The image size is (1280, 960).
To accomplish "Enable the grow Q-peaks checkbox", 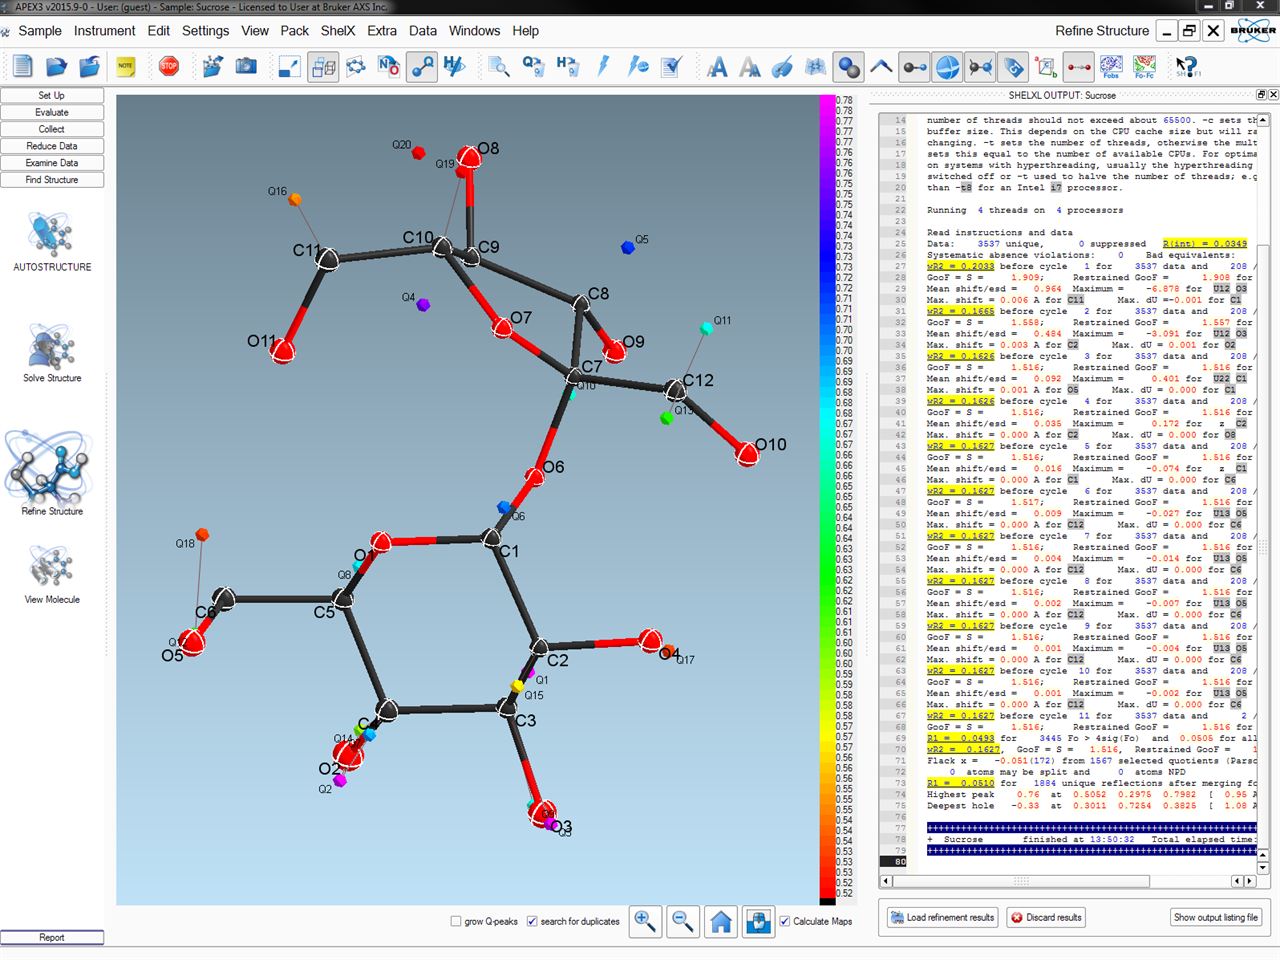I will coord(456,921).
